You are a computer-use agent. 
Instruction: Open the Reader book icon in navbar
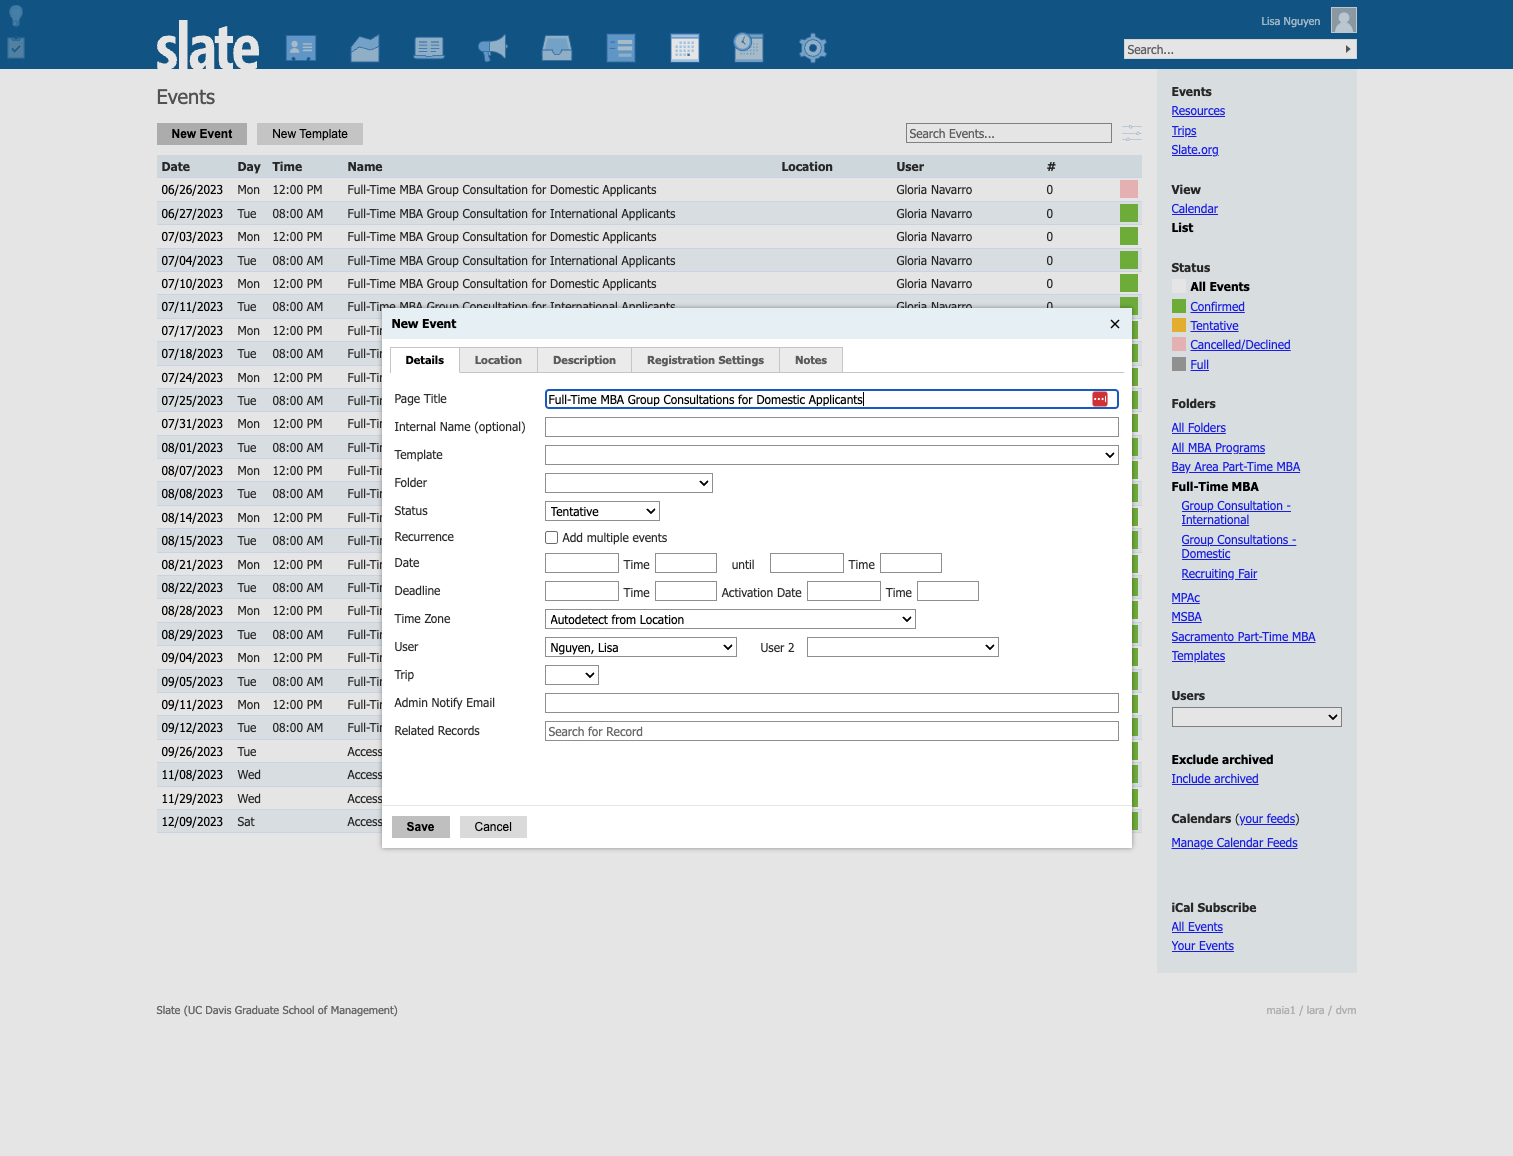pyautogui.click(x=429, y=48)
